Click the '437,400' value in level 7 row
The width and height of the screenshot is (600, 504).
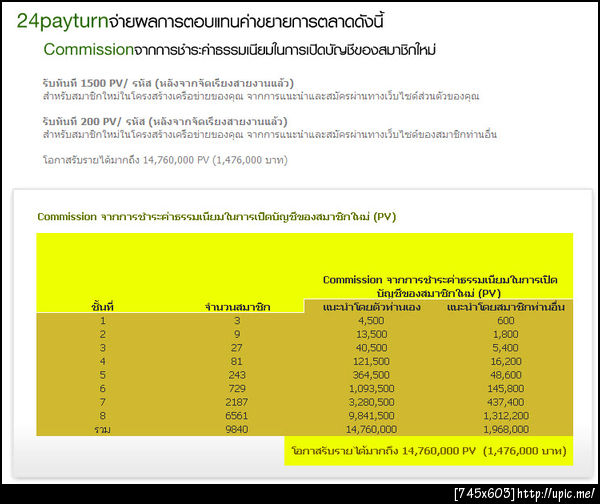(x=506, y=402)
